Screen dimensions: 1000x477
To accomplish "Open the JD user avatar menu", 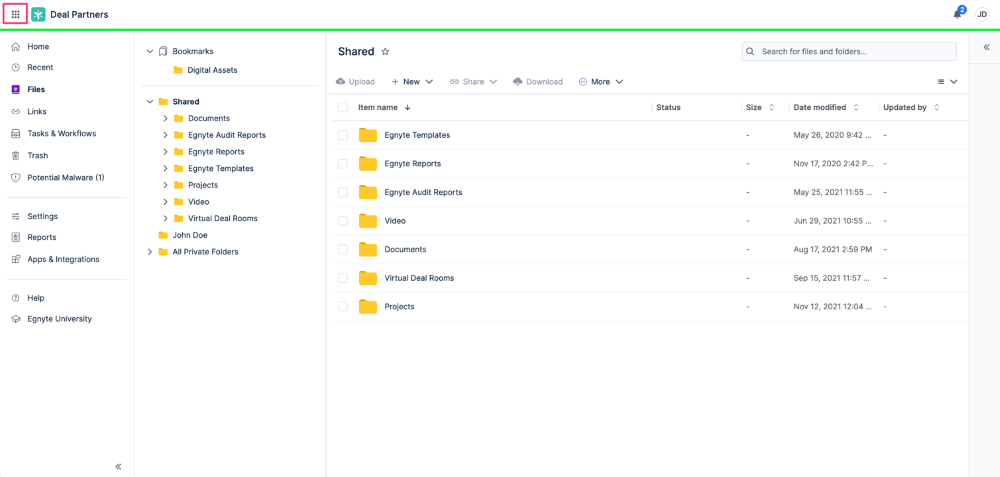I will click(x=982, y=14).
